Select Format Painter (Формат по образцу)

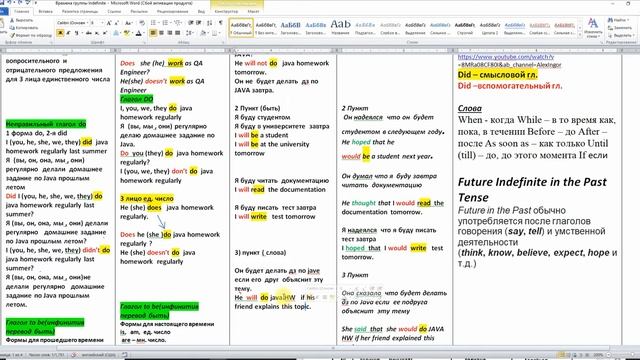(31, 36)
